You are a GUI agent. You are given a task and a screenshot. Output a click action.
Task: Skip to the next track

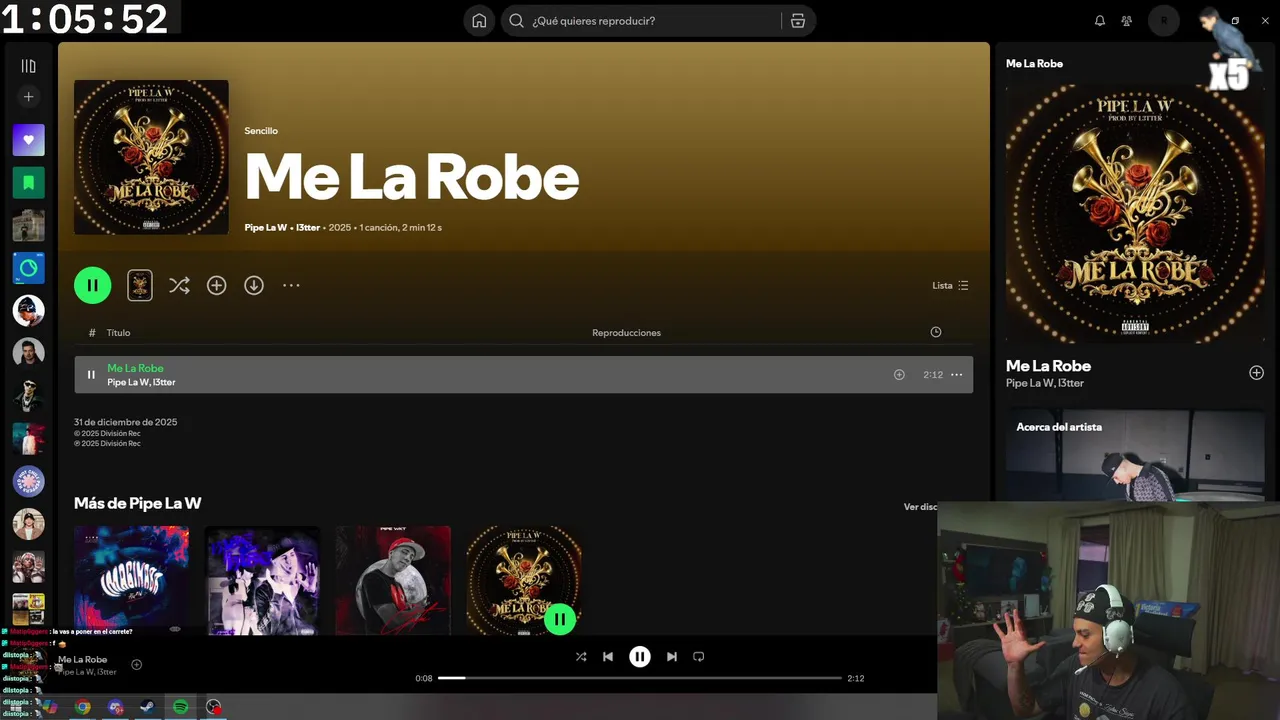[672, 657]
